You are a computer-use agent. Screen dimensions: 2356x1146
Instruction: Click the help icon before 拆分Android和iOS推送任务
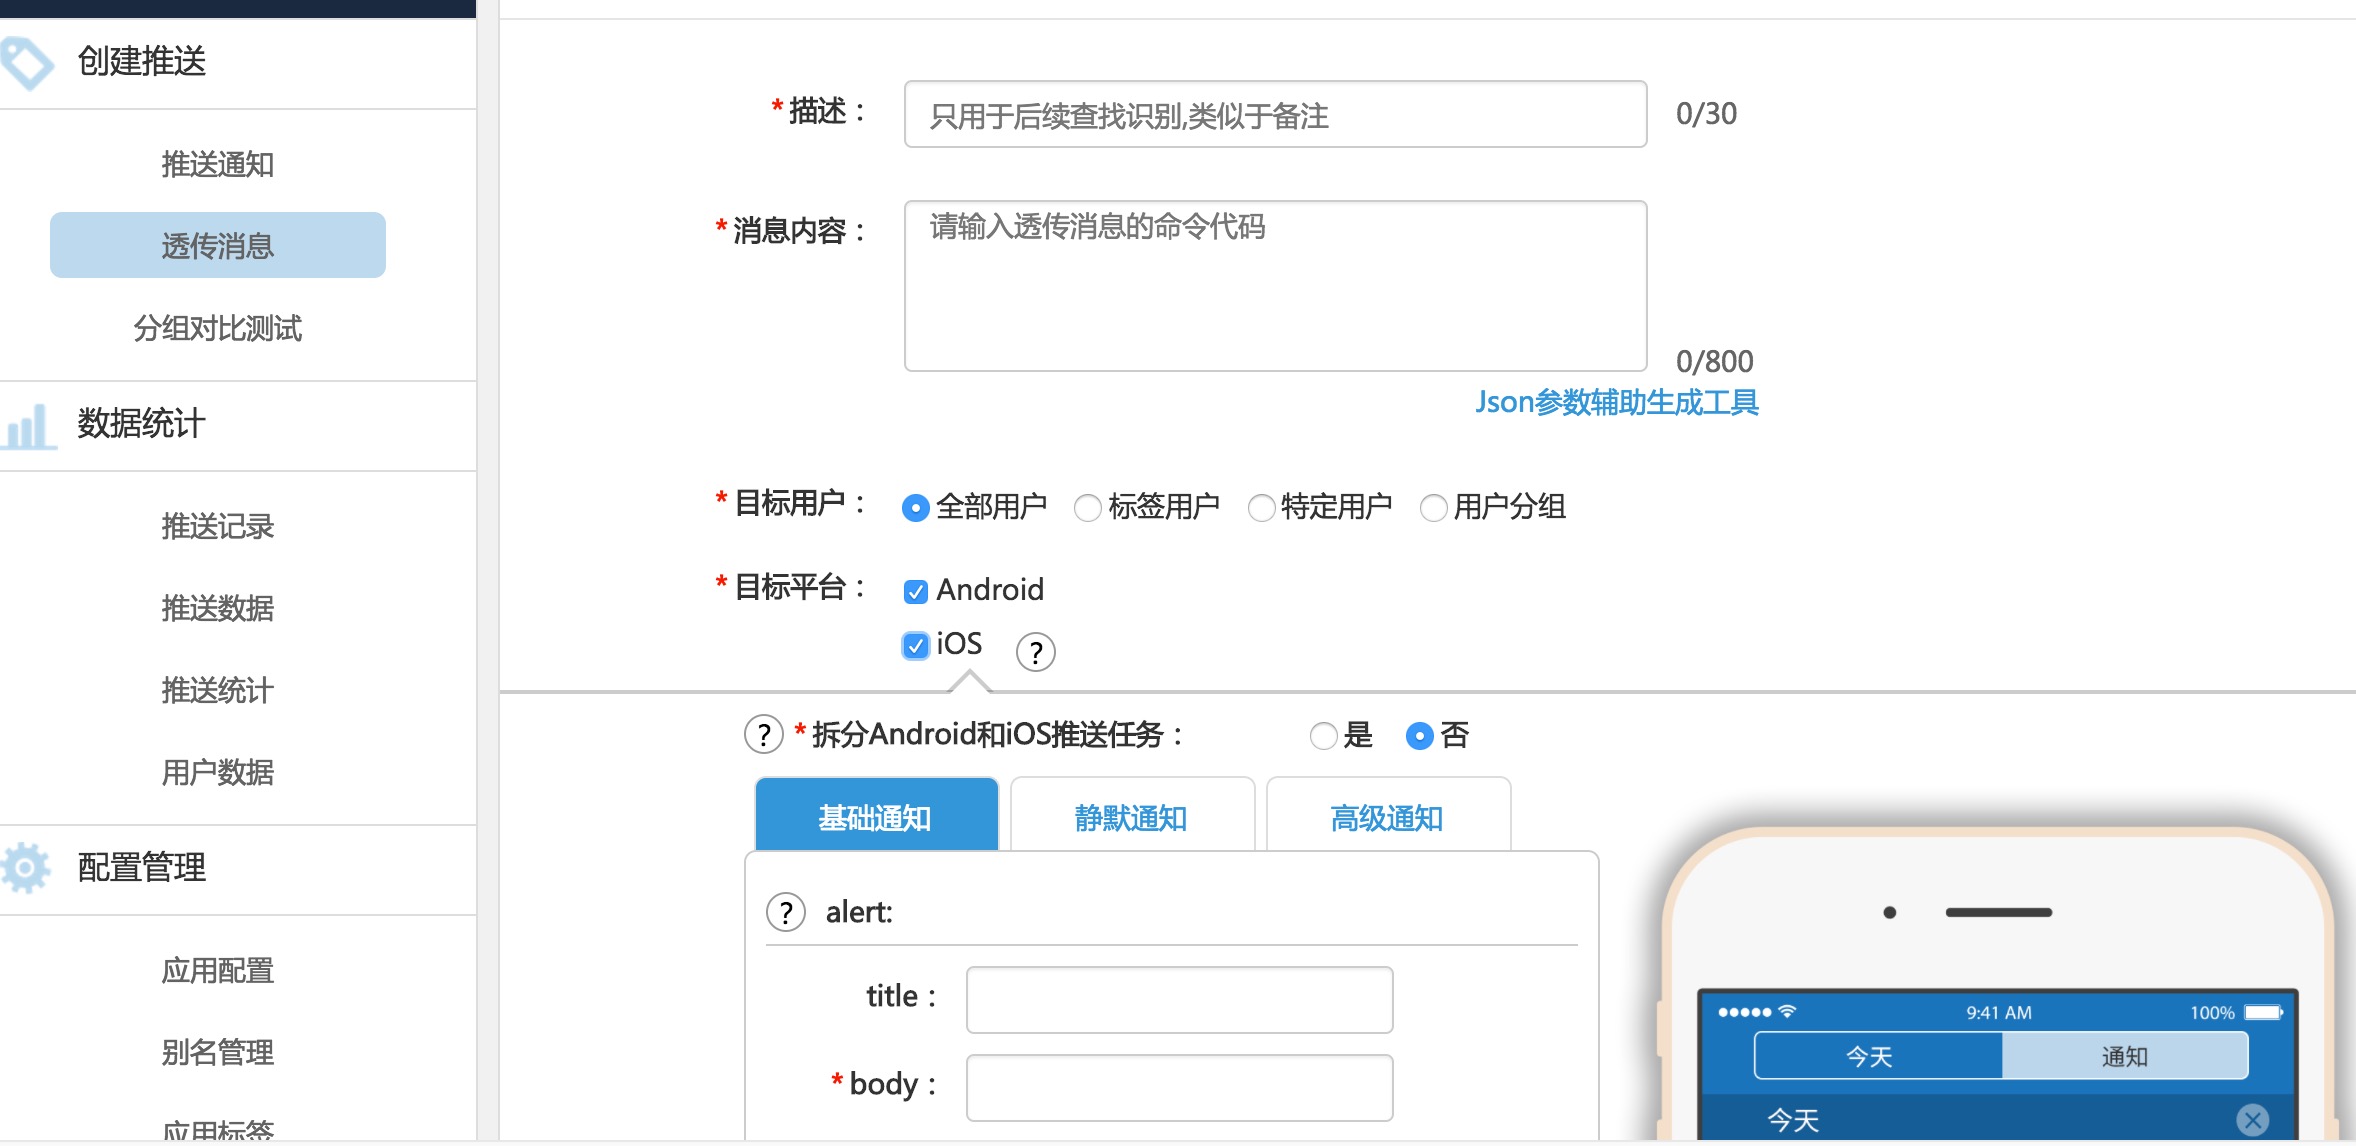763,735
